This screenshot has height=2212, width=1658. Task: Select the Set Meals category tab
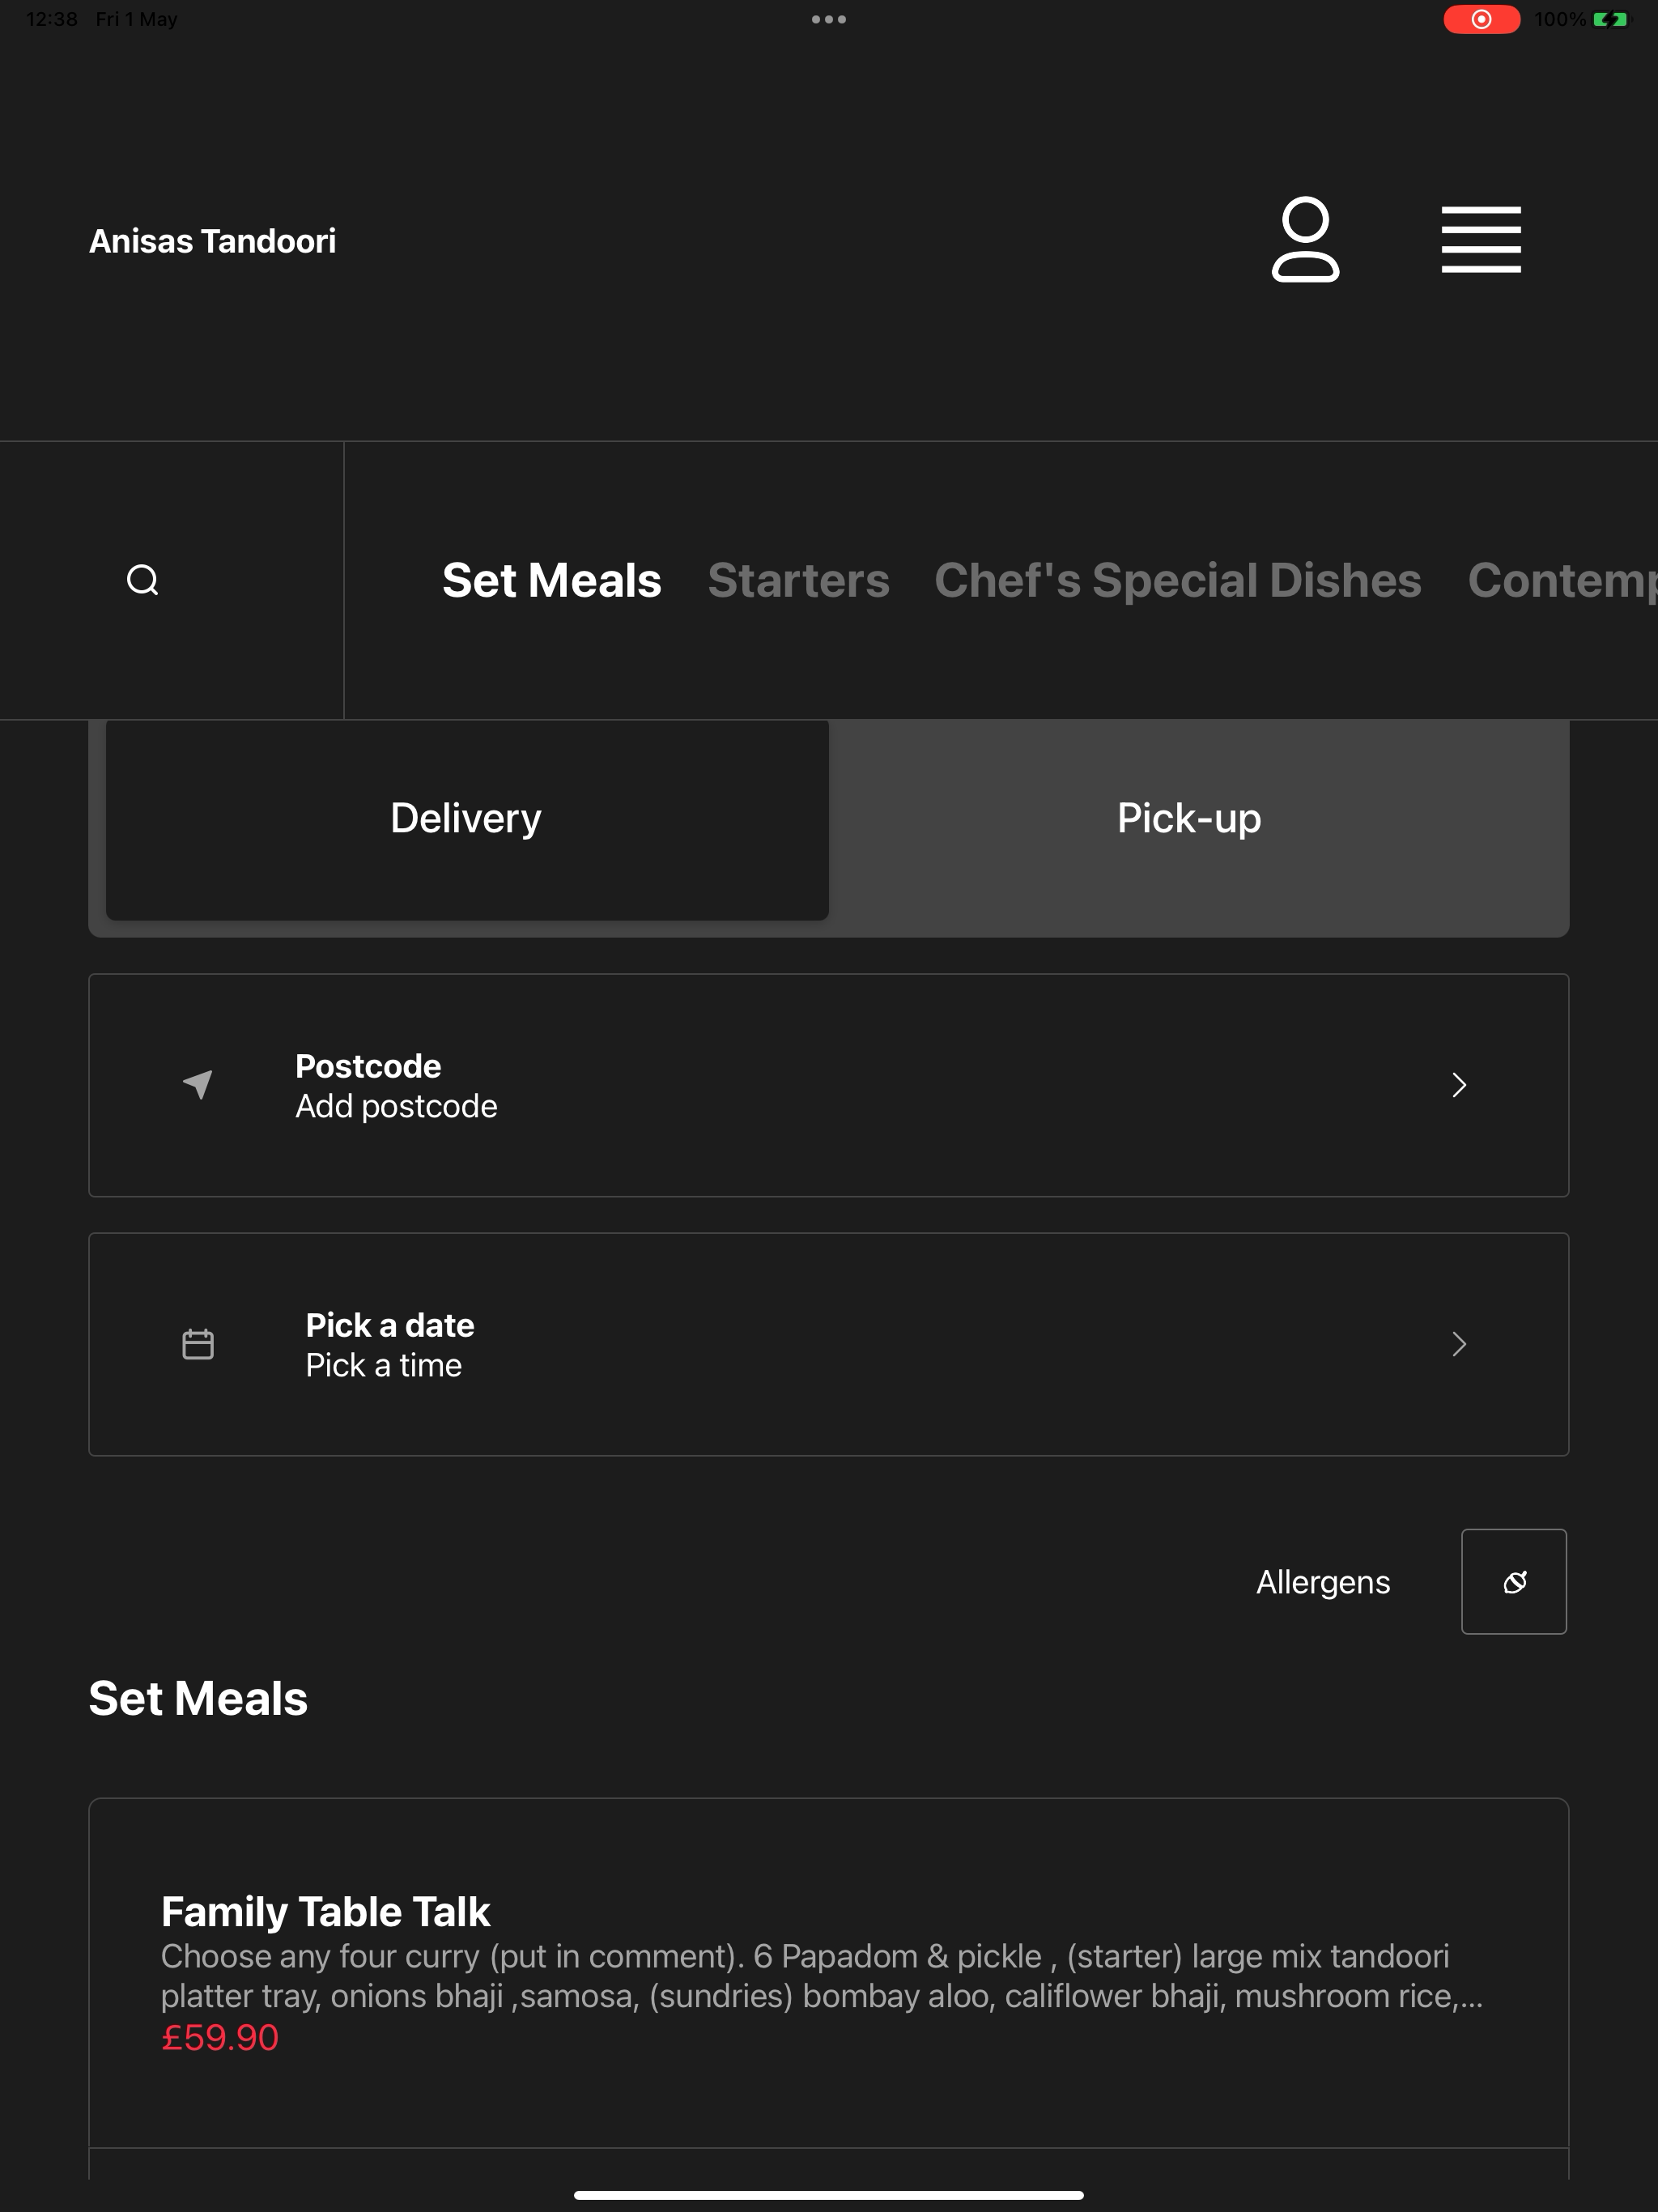pyautogui.click(x=552, y=580)
